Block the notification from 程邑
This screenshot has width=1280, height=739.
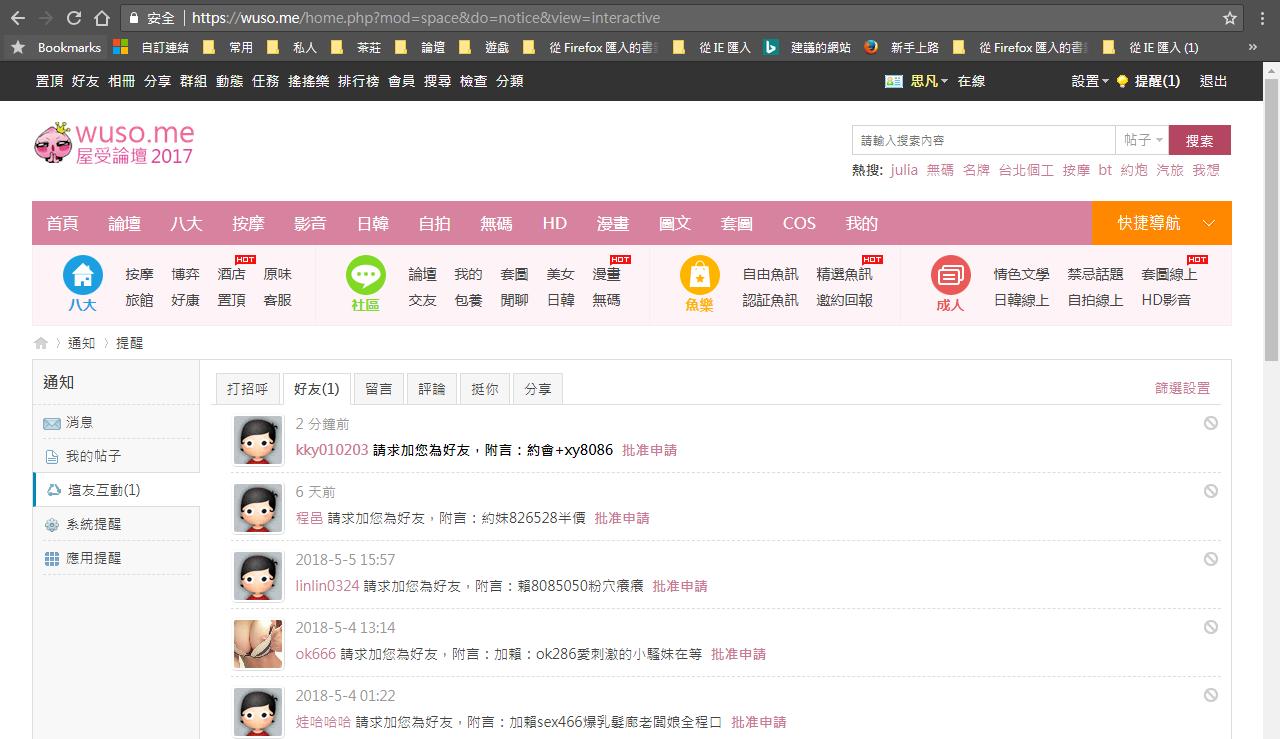(x=1210, y=491)
